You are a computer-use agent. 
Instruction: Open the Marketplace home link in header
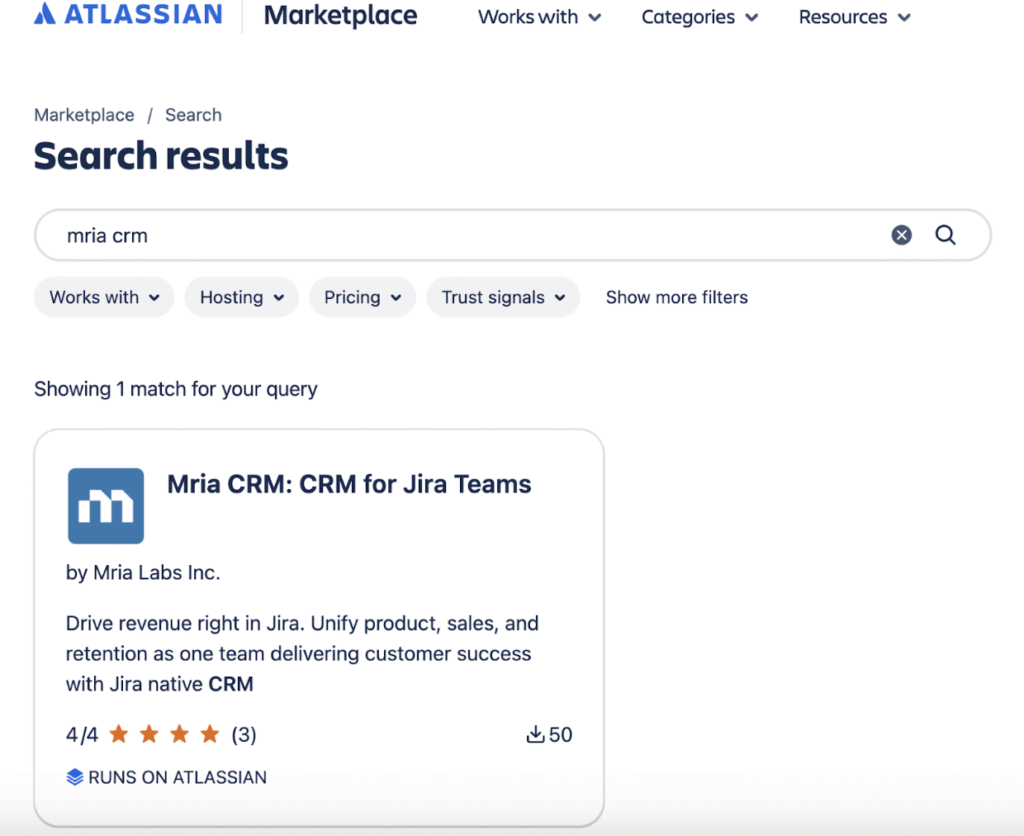tap(340, 15)
